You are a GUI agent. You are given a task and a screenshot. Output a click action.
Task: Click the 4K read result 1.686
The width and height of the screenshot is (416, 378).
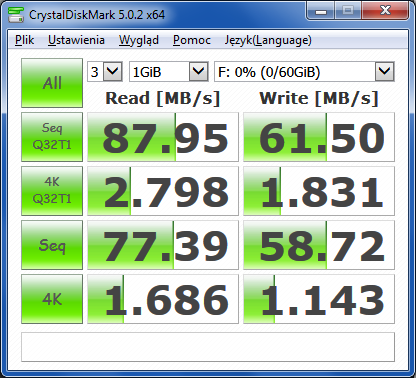click(x=163, y=299)
